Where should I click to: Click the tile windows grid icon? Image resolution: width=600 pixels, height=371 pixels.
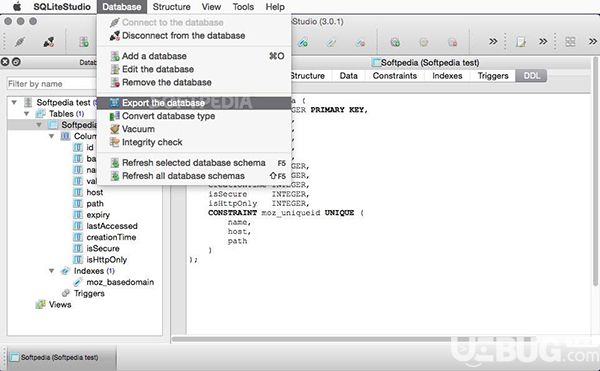[x=570, y=41]
